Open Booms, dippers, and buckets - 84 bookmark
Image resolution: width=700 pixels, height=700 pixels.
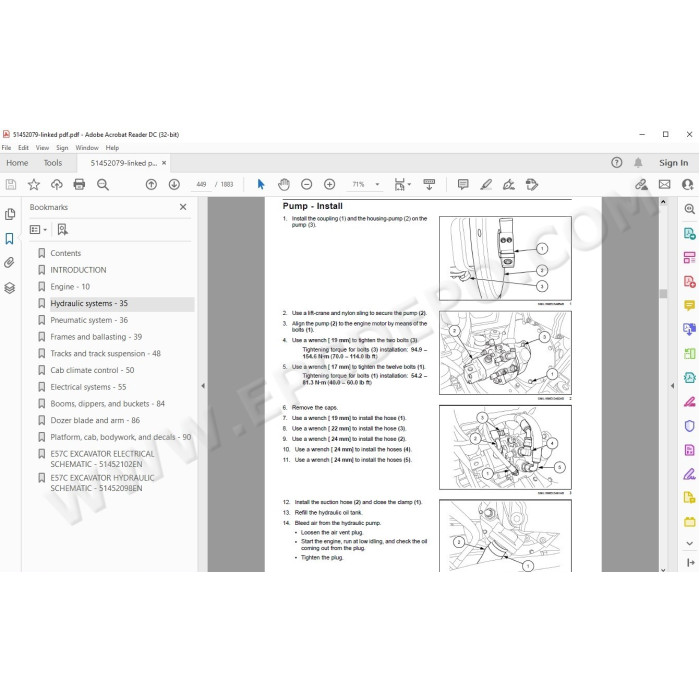point(108,404)
